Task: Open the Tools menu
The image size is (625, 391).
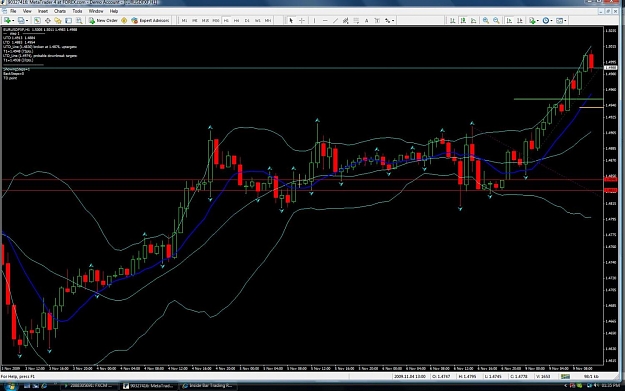Action: (x=77, y=11)
